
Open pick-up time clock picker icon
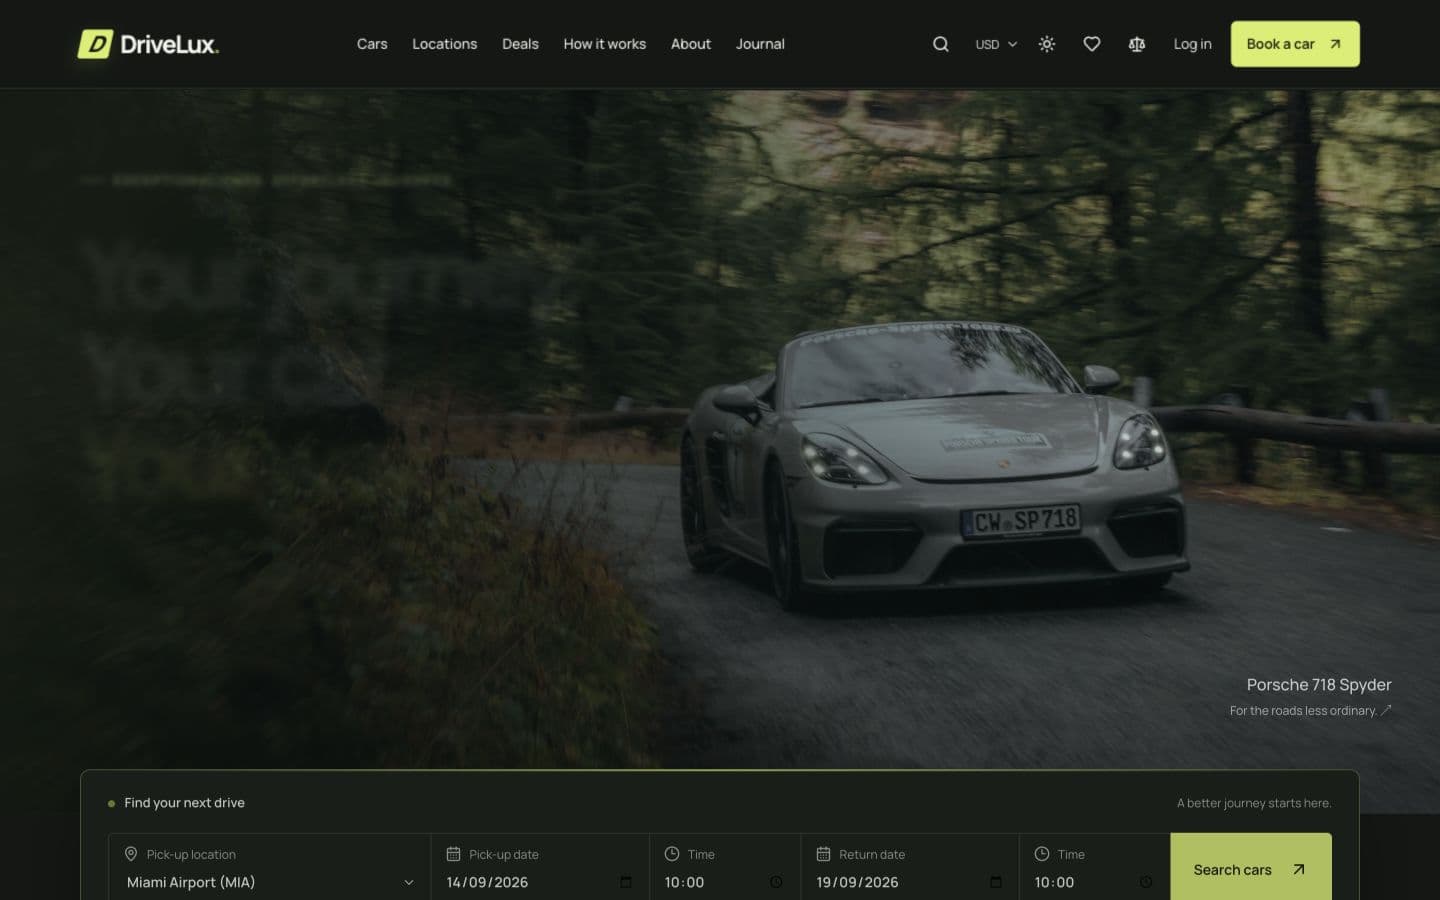coord(776,882)
